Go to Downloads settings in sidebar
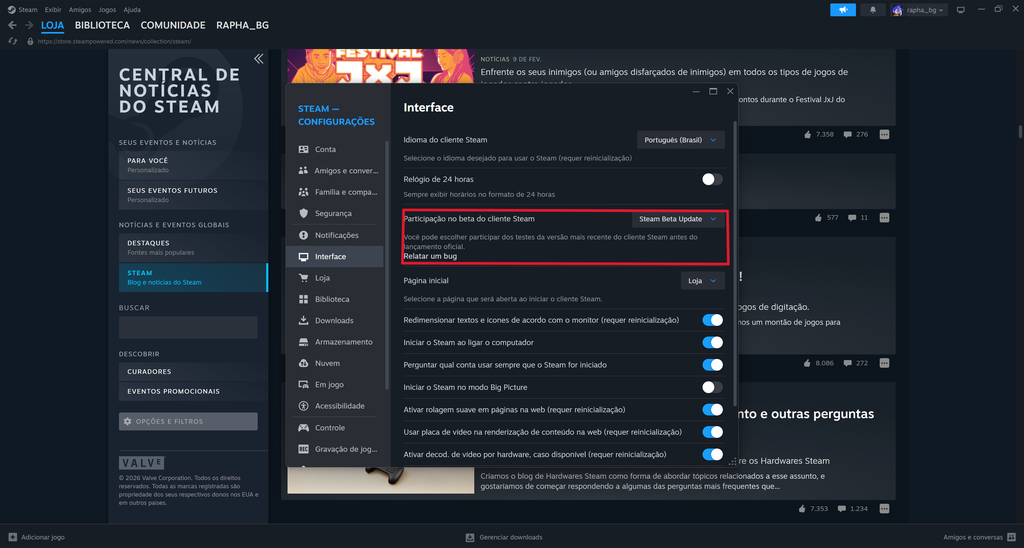 point(333,321)
